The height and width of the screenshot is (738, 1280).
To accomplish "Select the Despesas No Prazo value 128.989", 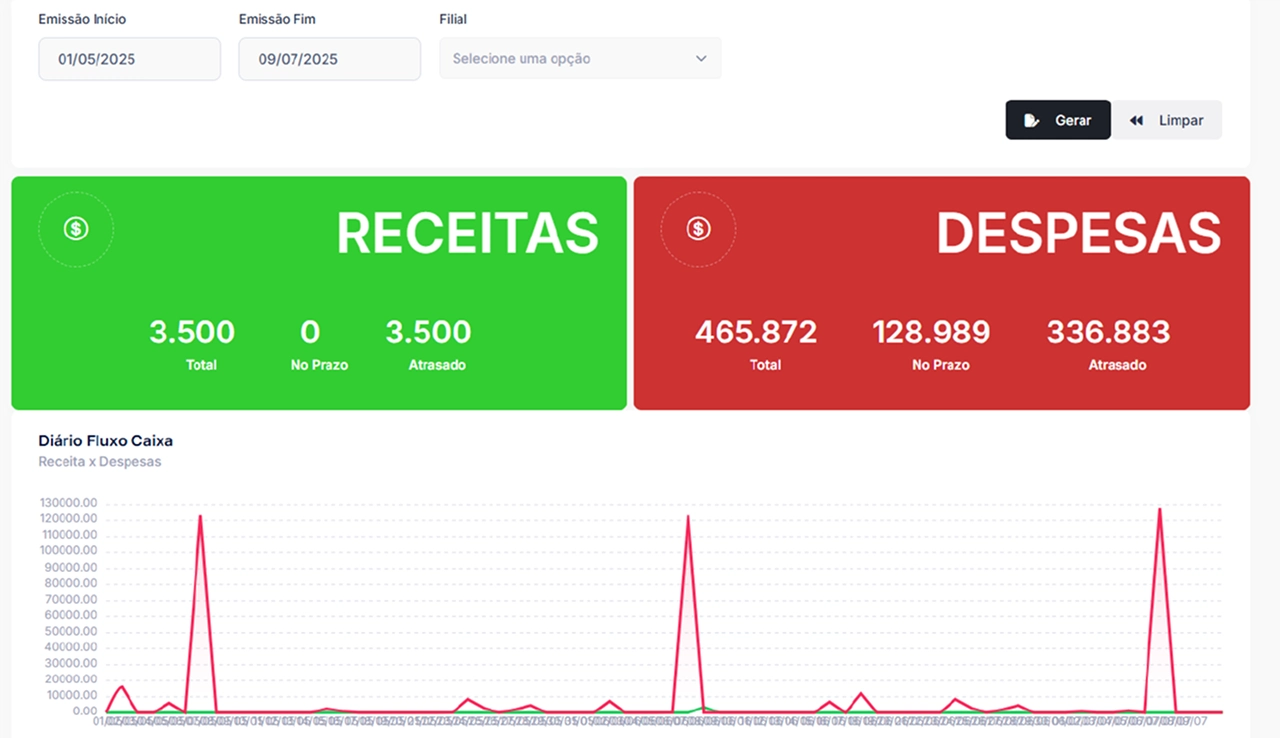I will (x=931, y=332).
